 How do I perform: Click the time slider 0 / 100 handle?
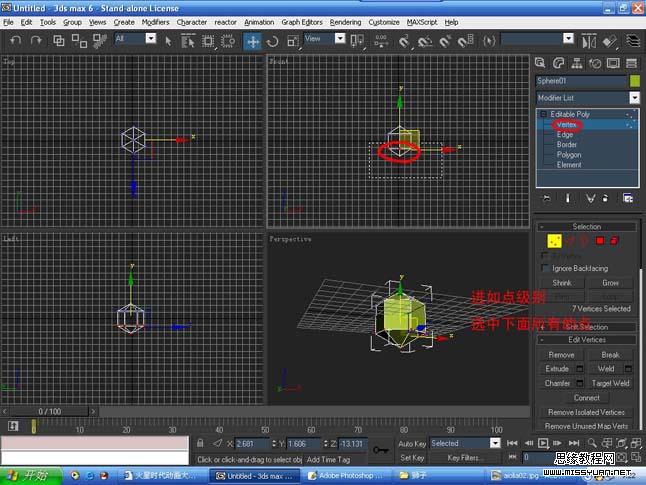point(49,411)
